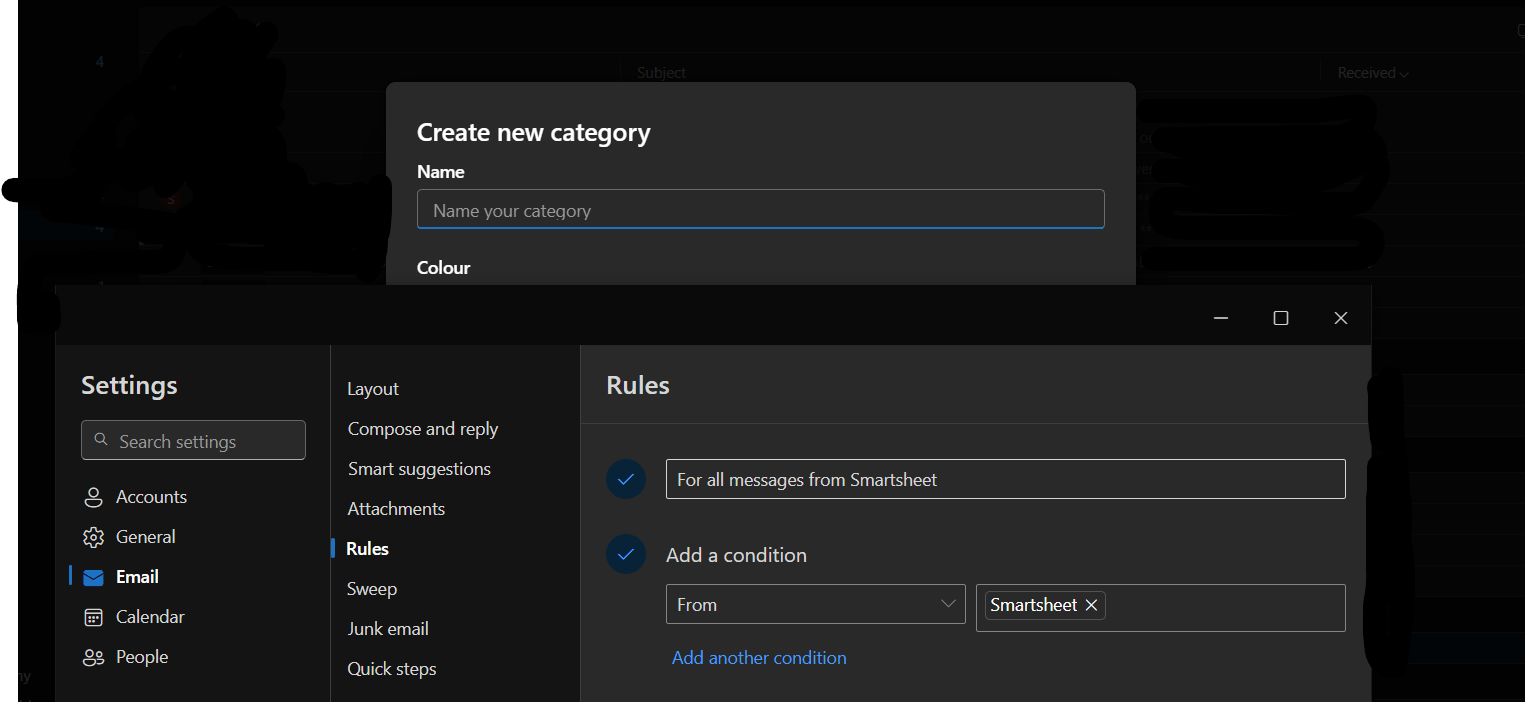Select the Email settings section

(x=137, y=577)
